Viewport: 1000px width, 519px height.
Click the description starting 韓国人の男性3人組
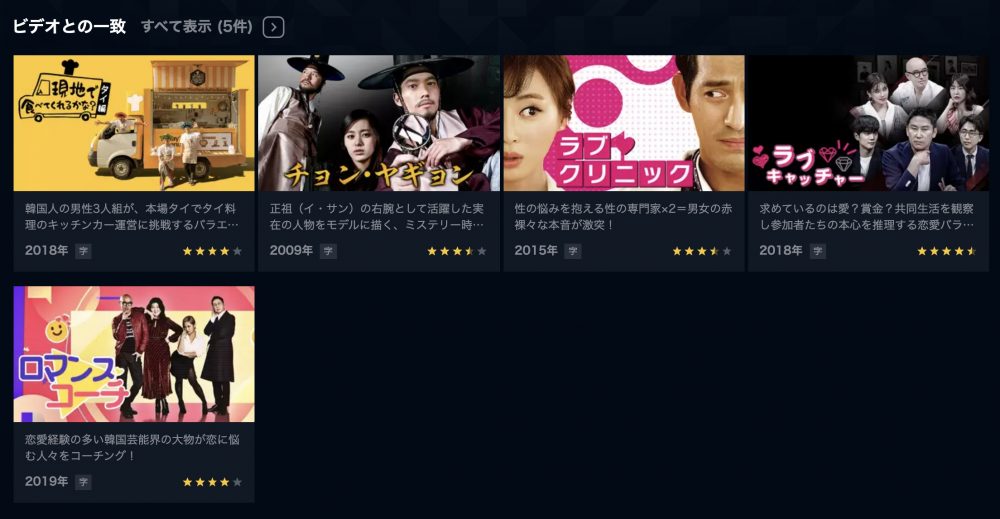[132, 217]
